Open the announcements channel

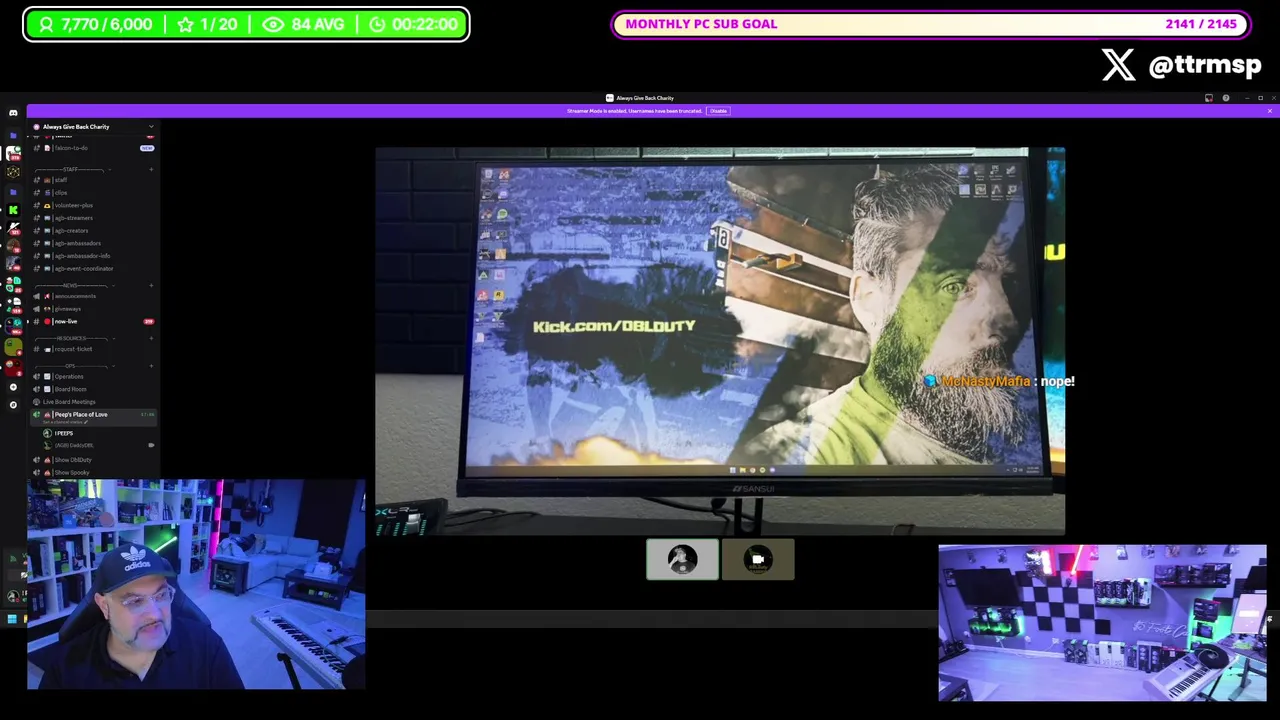(x=93, y=296)
